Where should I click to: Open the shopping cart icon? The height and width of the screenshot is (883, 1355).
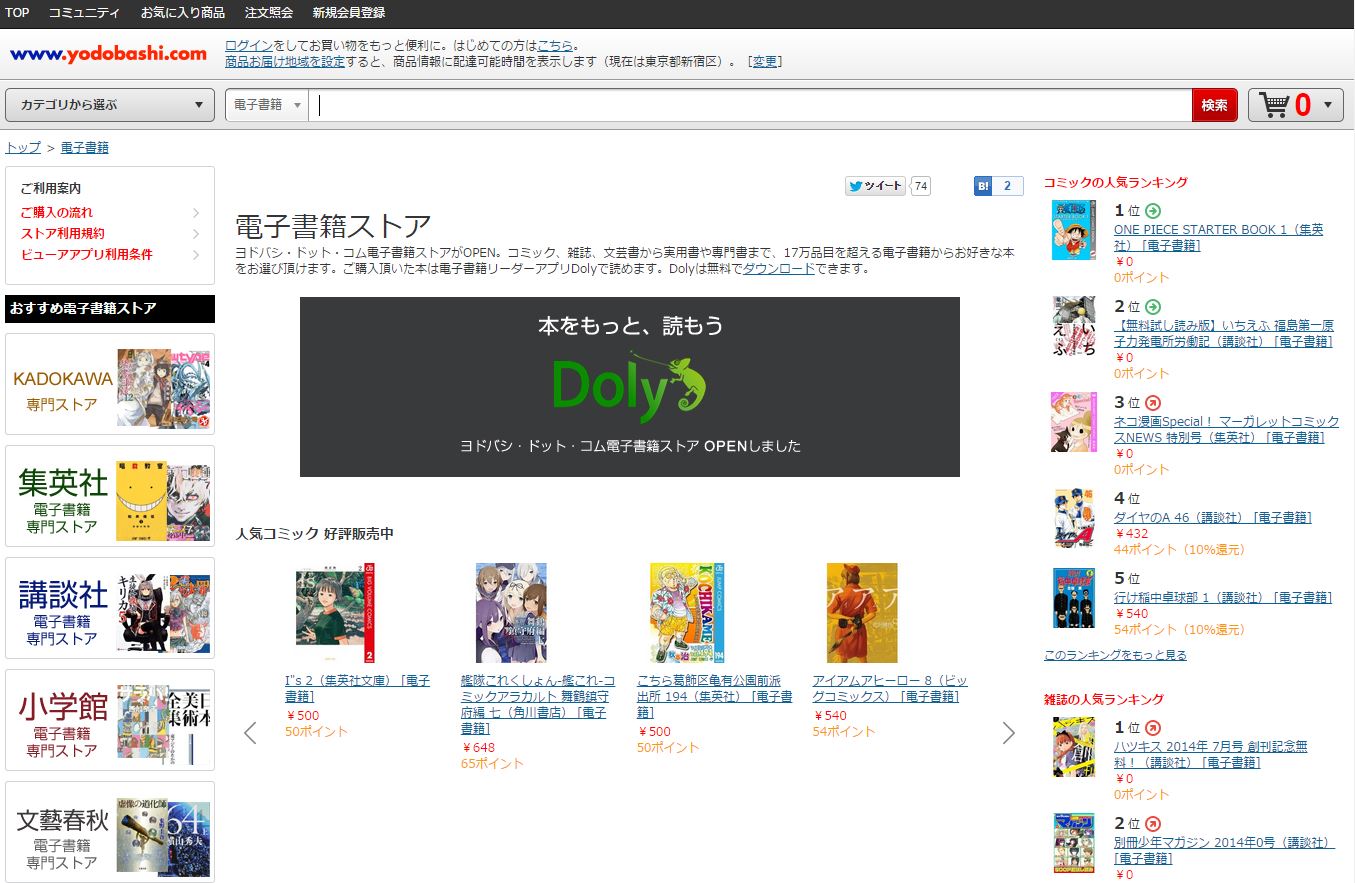[1274, 105]
